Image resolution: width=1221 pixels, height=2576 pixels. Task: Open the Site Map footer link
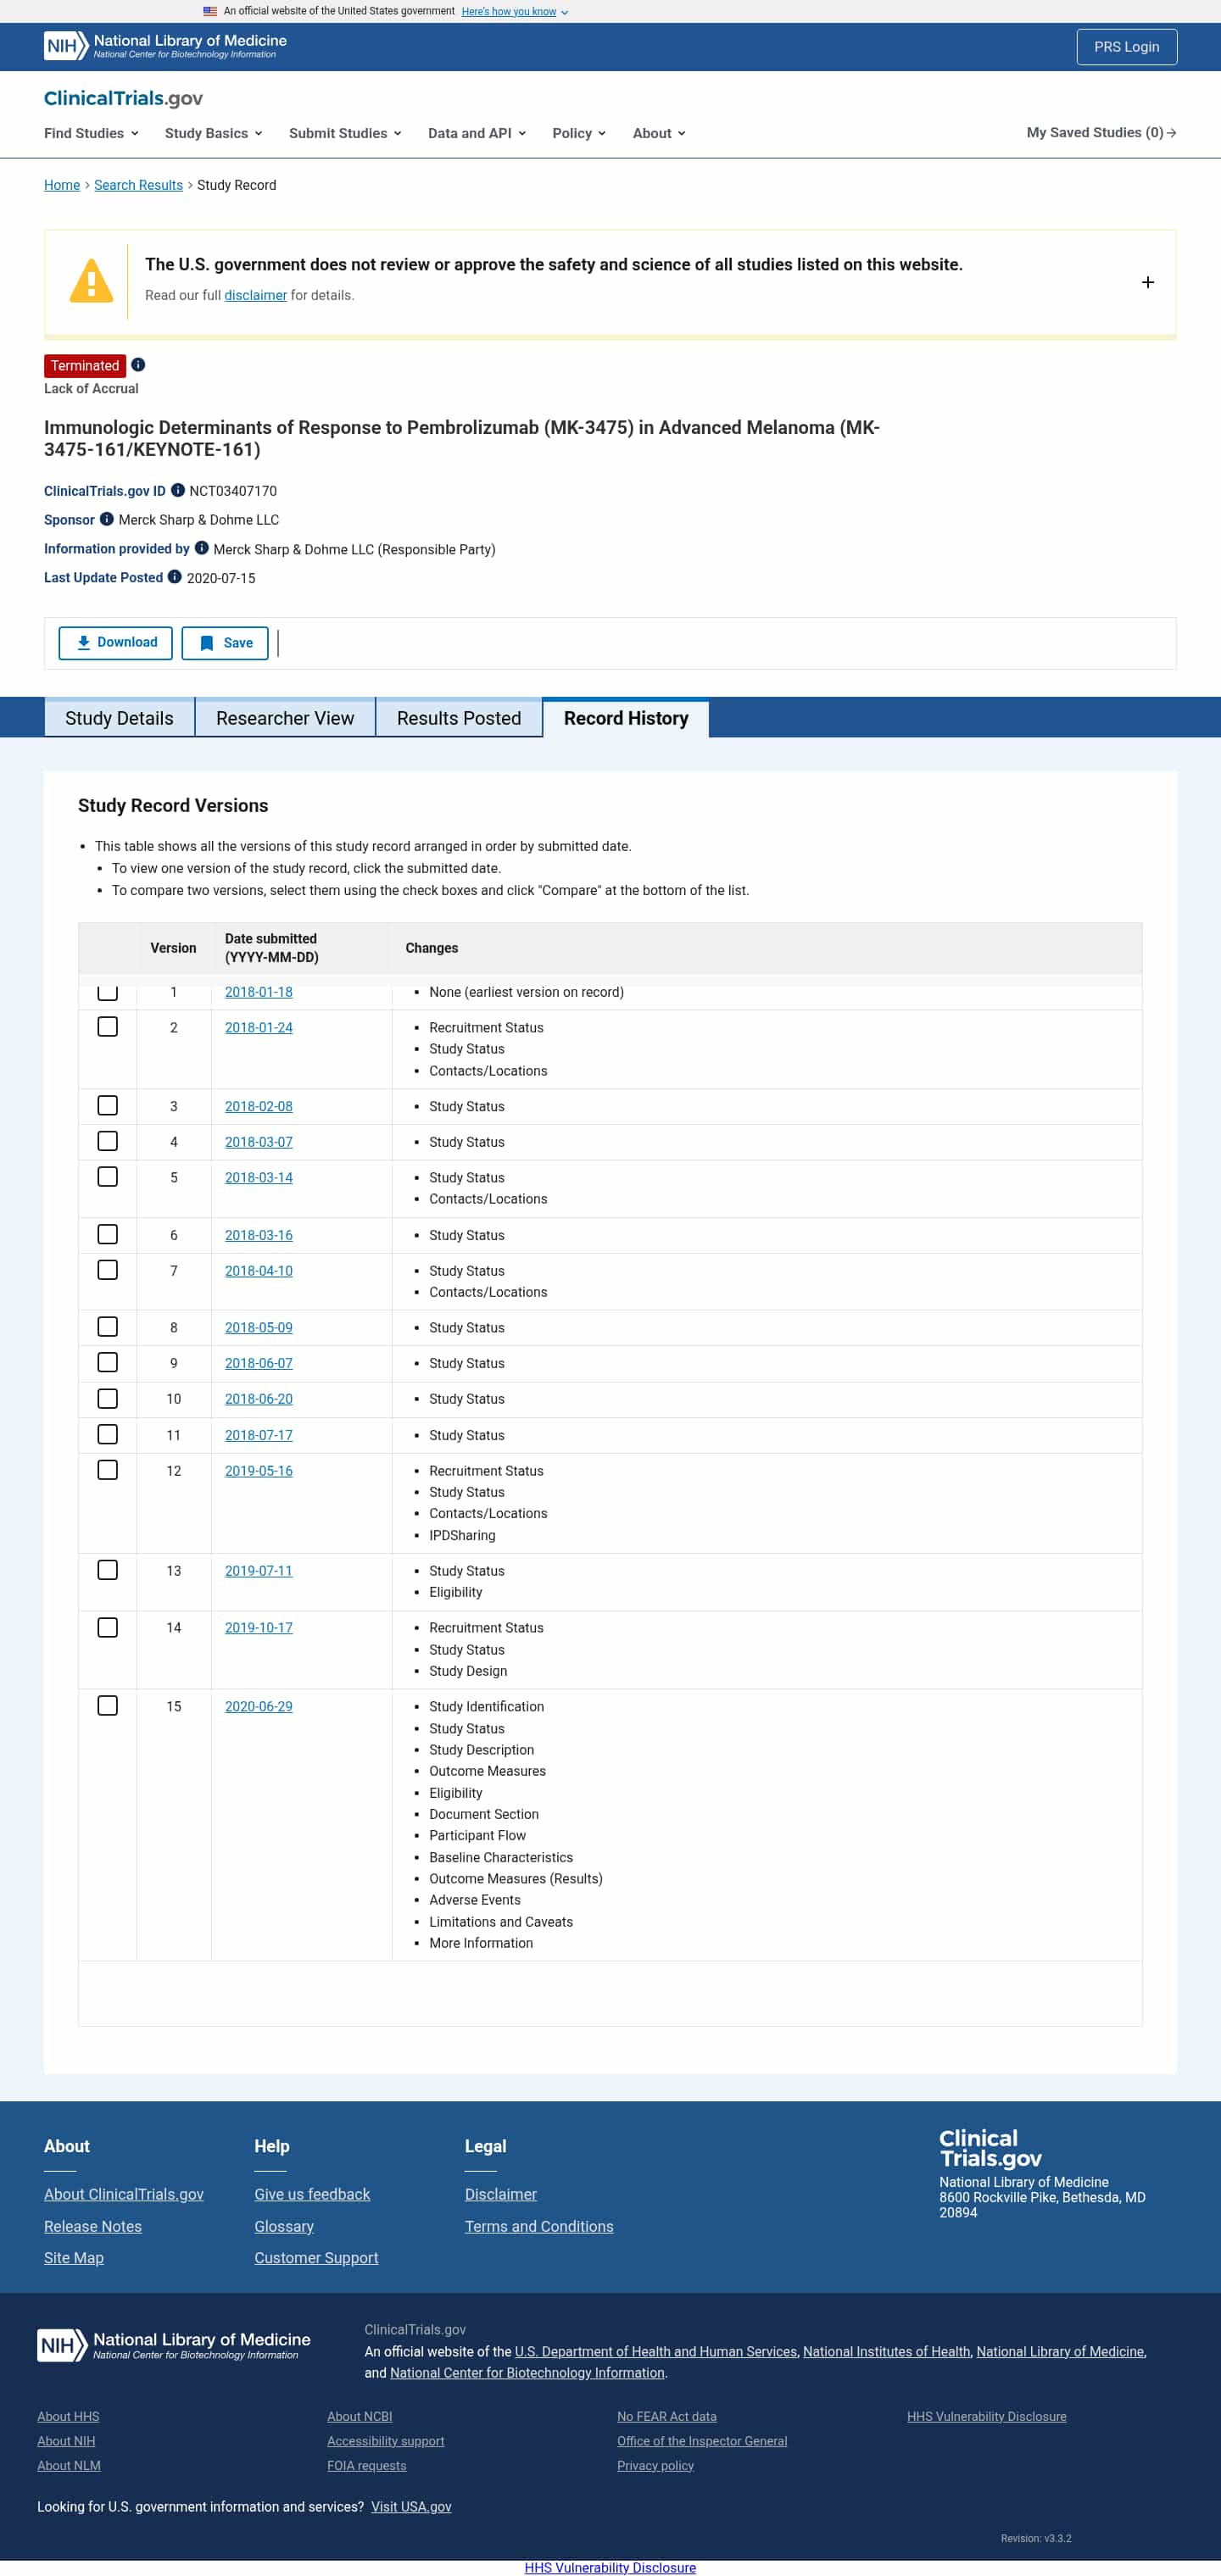pyautogui.click(x=74, y=2257)
